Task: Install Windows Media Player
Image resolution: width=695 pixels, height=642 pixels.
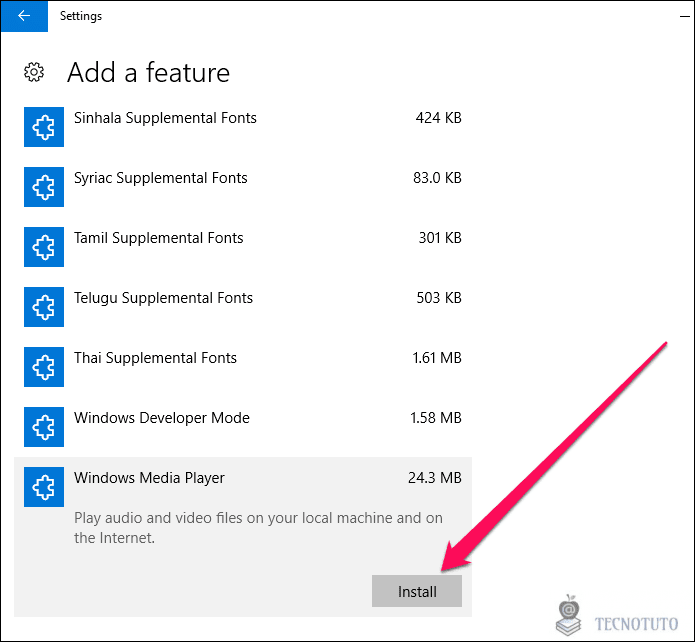Action: click(x=417, y=591)
